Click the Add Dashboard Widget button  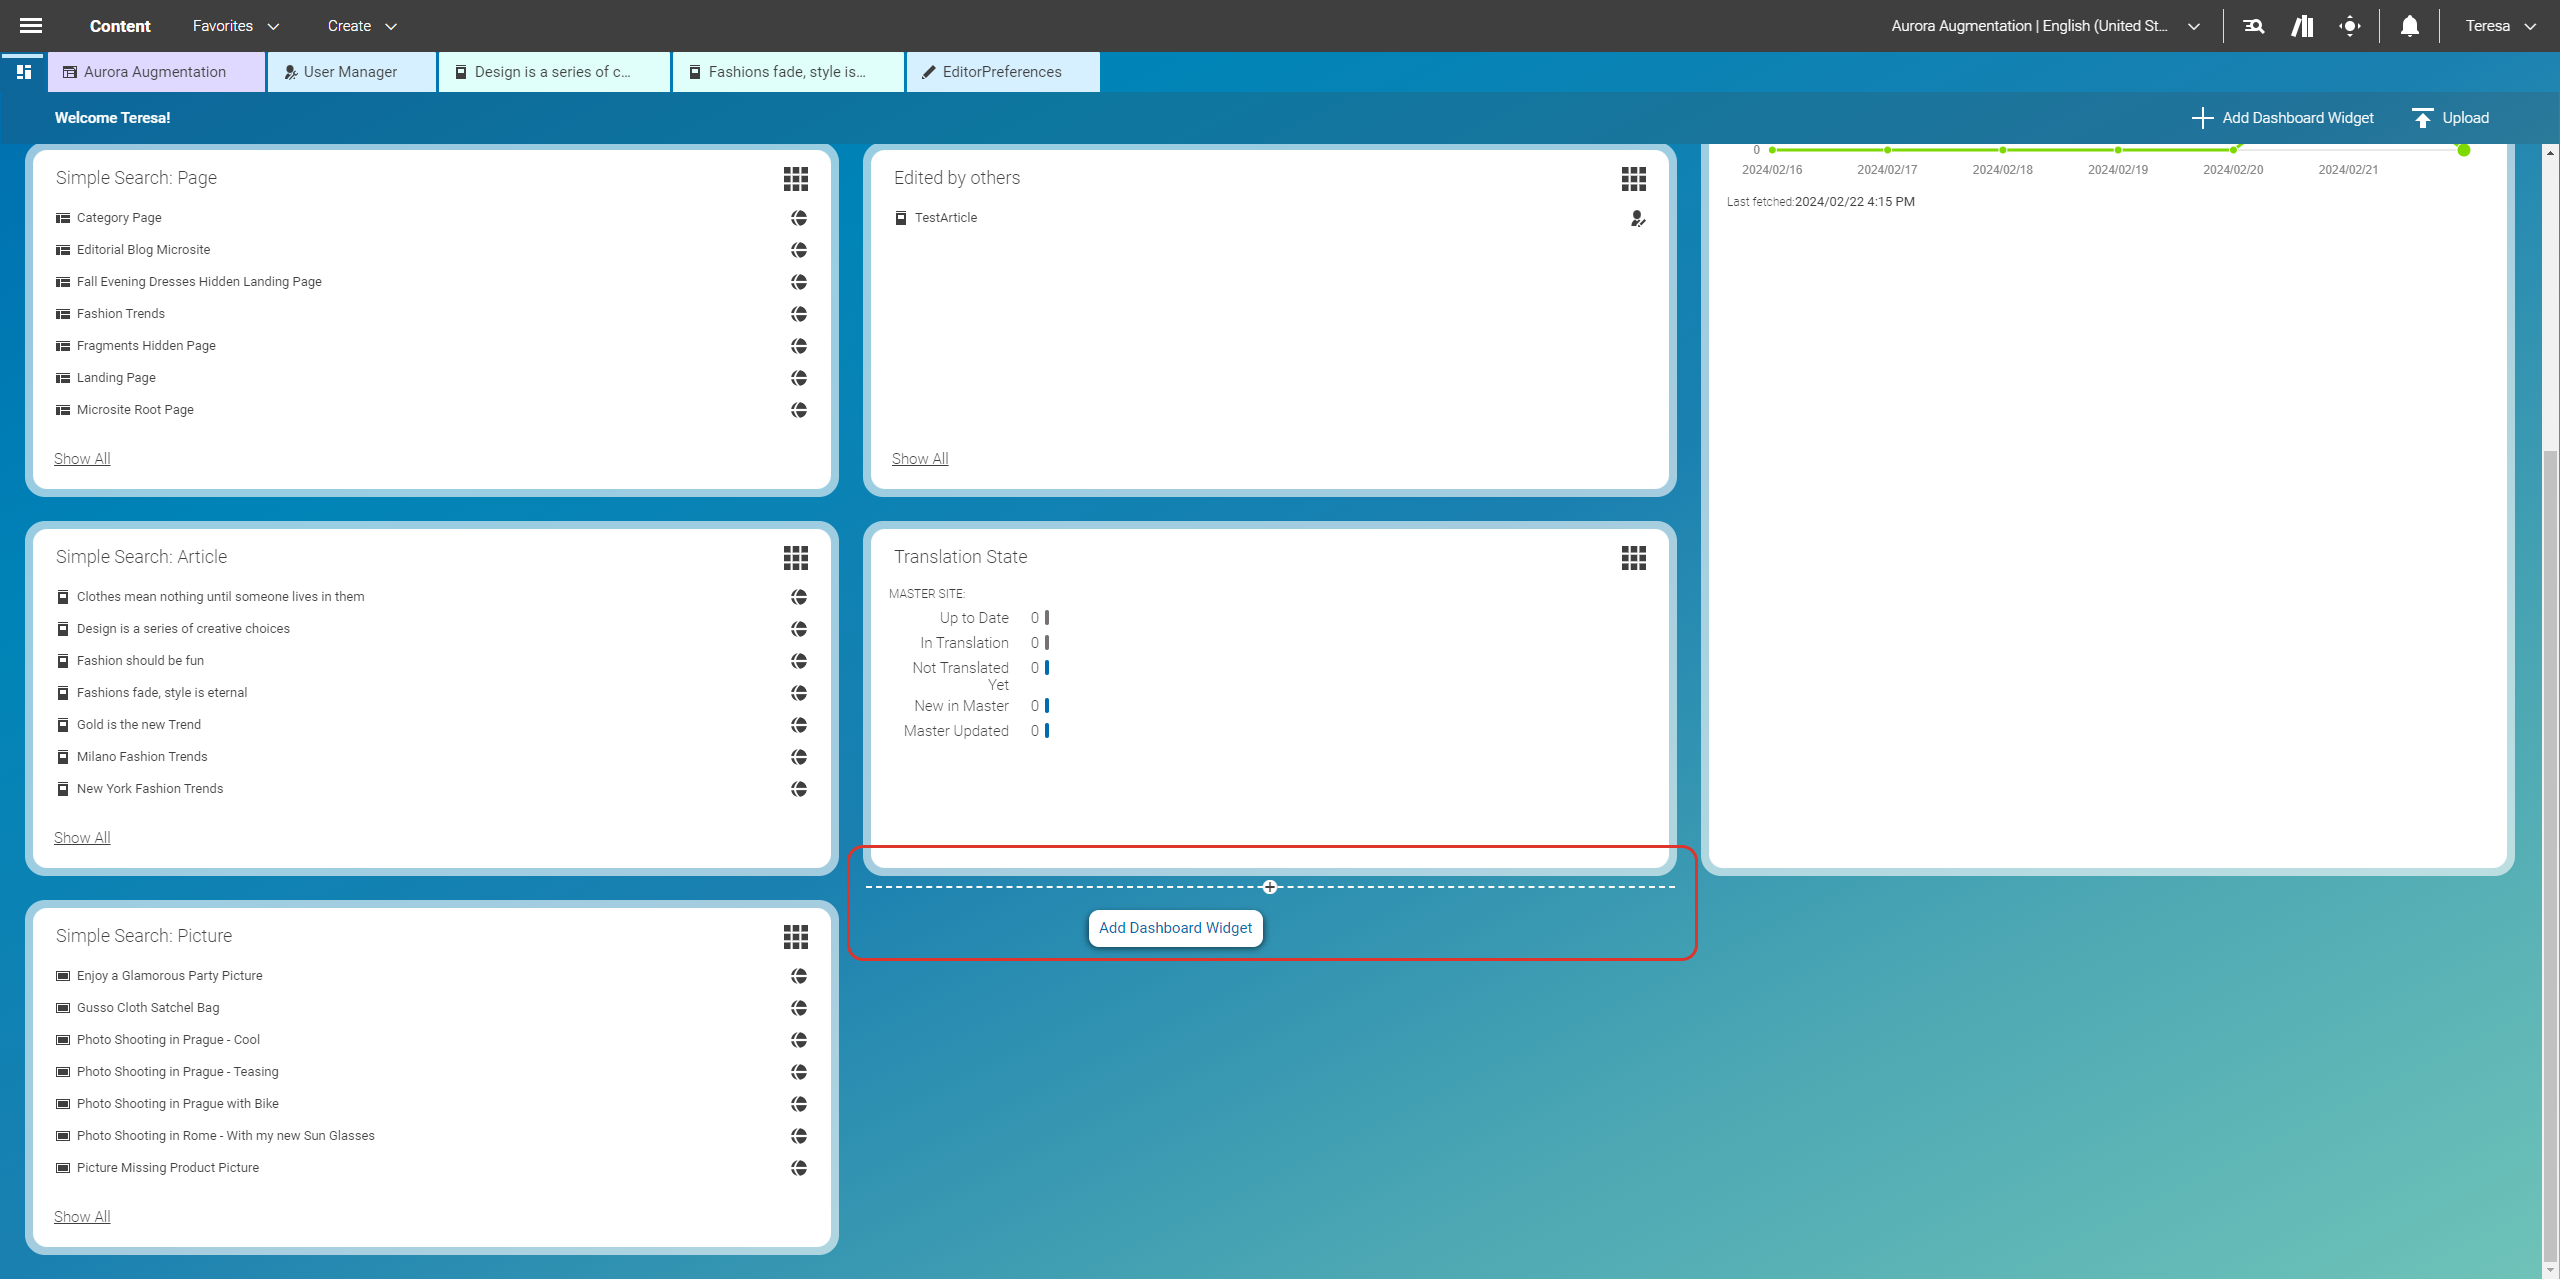point(1174,928)
